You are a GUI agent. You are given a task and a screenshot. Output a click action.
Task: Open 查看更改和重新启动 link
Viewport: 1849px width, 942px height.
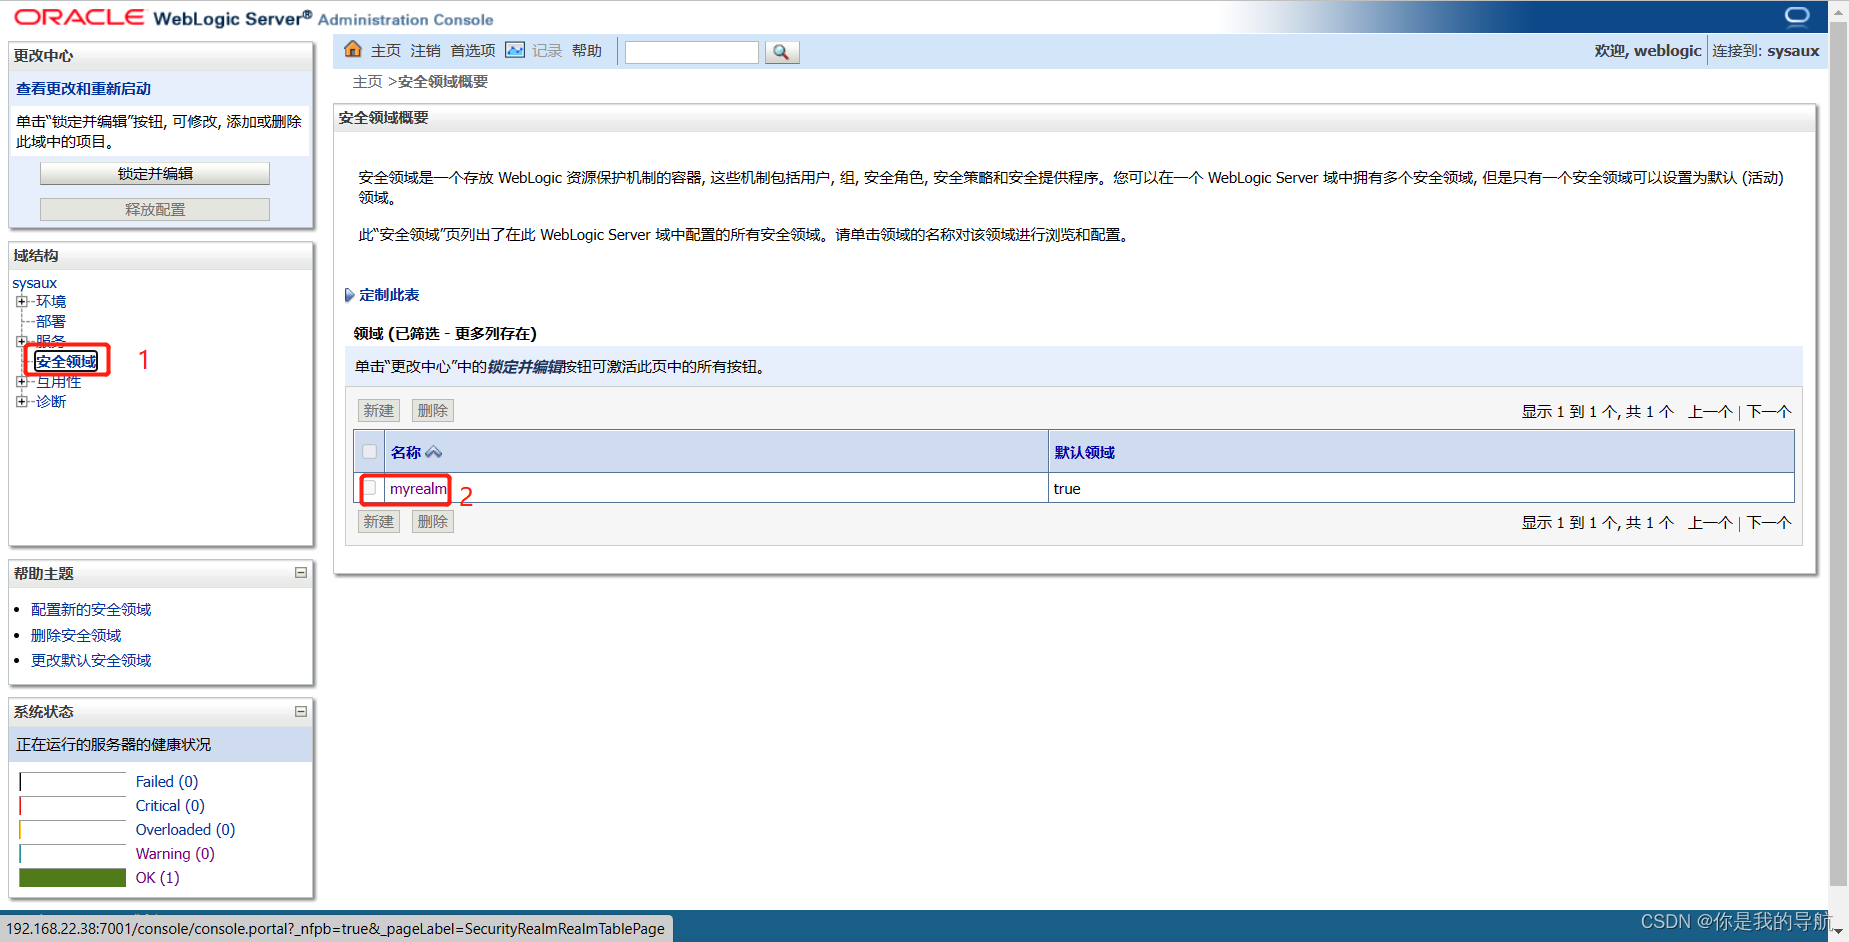pyautogui.click(x=83, y=89)
